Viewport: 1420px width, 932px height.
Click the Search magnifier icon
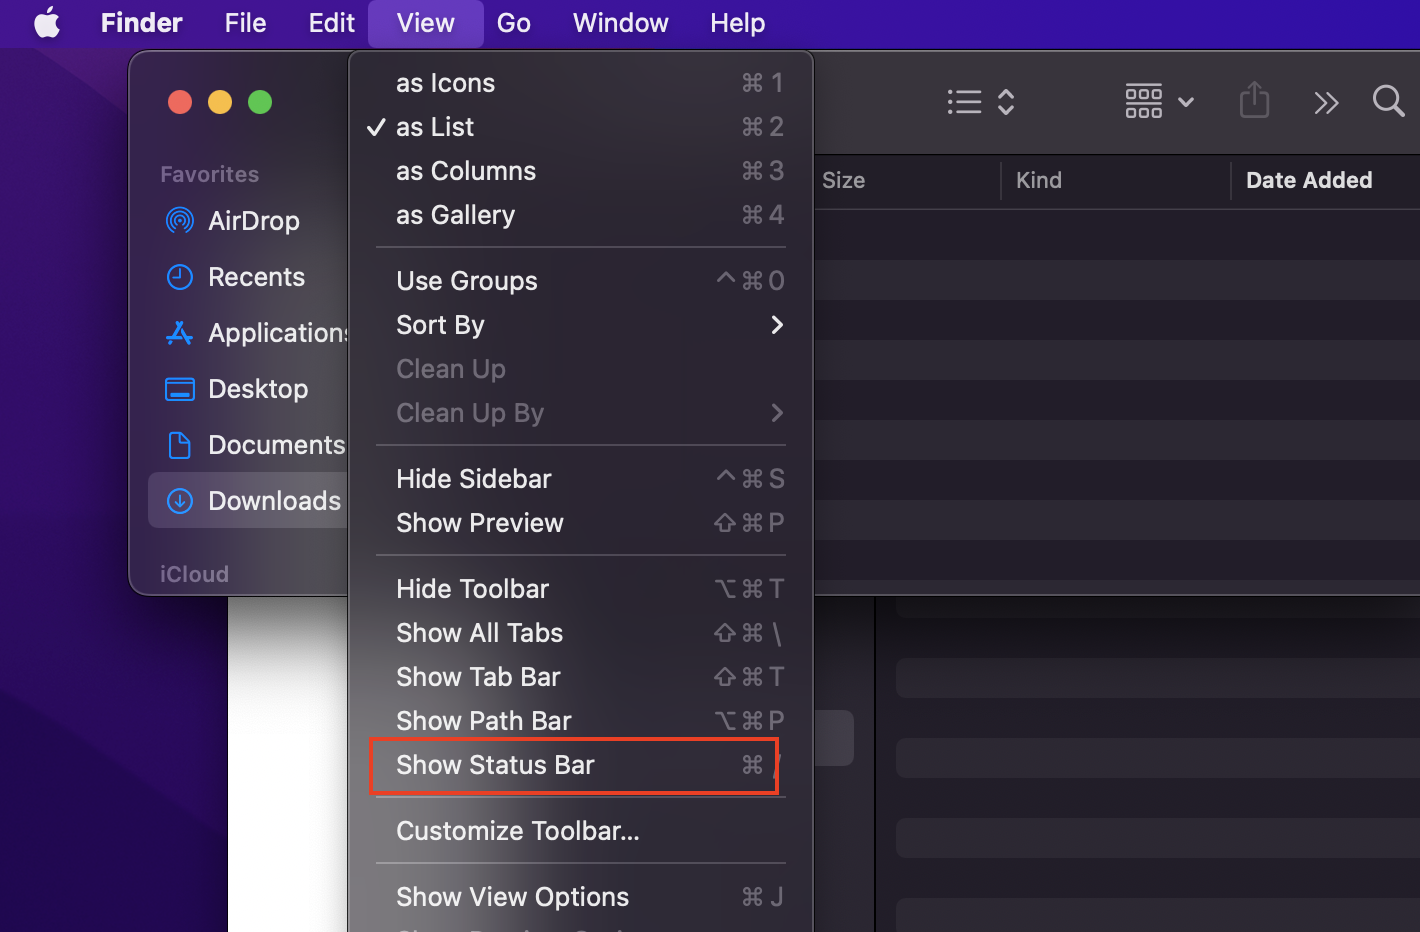tap(1388, 101)
